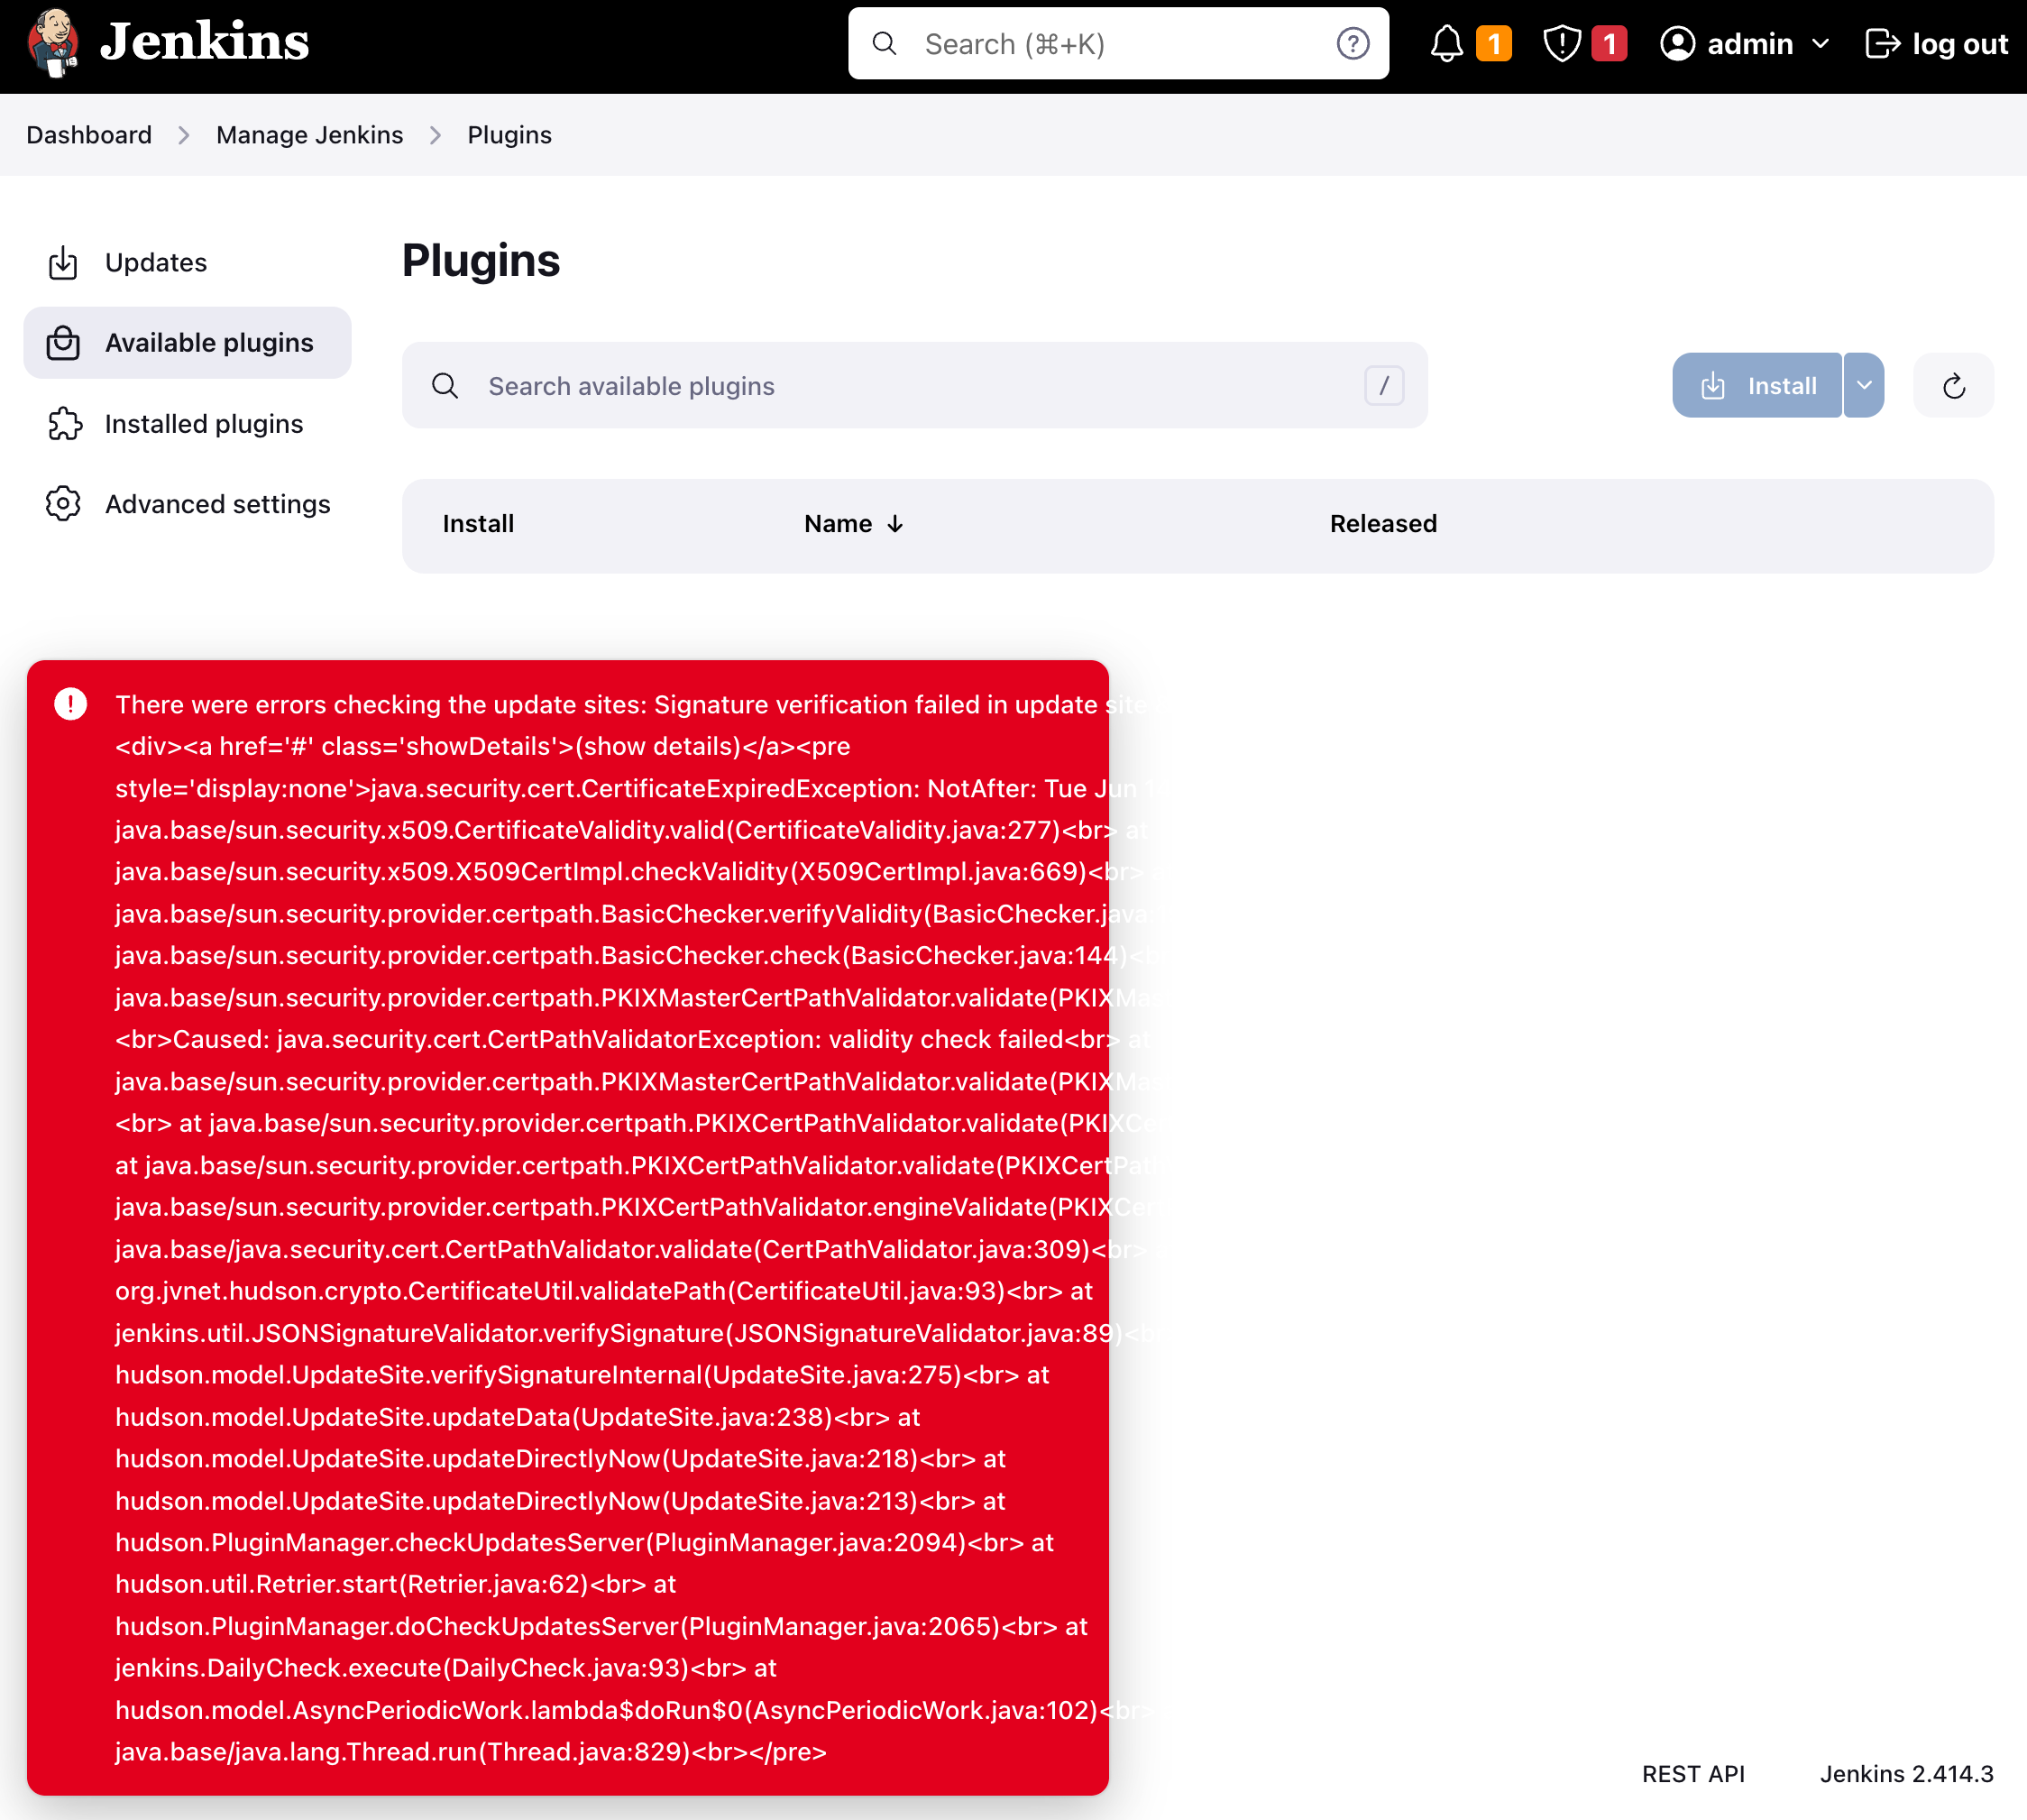Go to Manage Jenkins breadcrumb
The height and width of the screenshot is (1820, 2027).
pos(310,135)
